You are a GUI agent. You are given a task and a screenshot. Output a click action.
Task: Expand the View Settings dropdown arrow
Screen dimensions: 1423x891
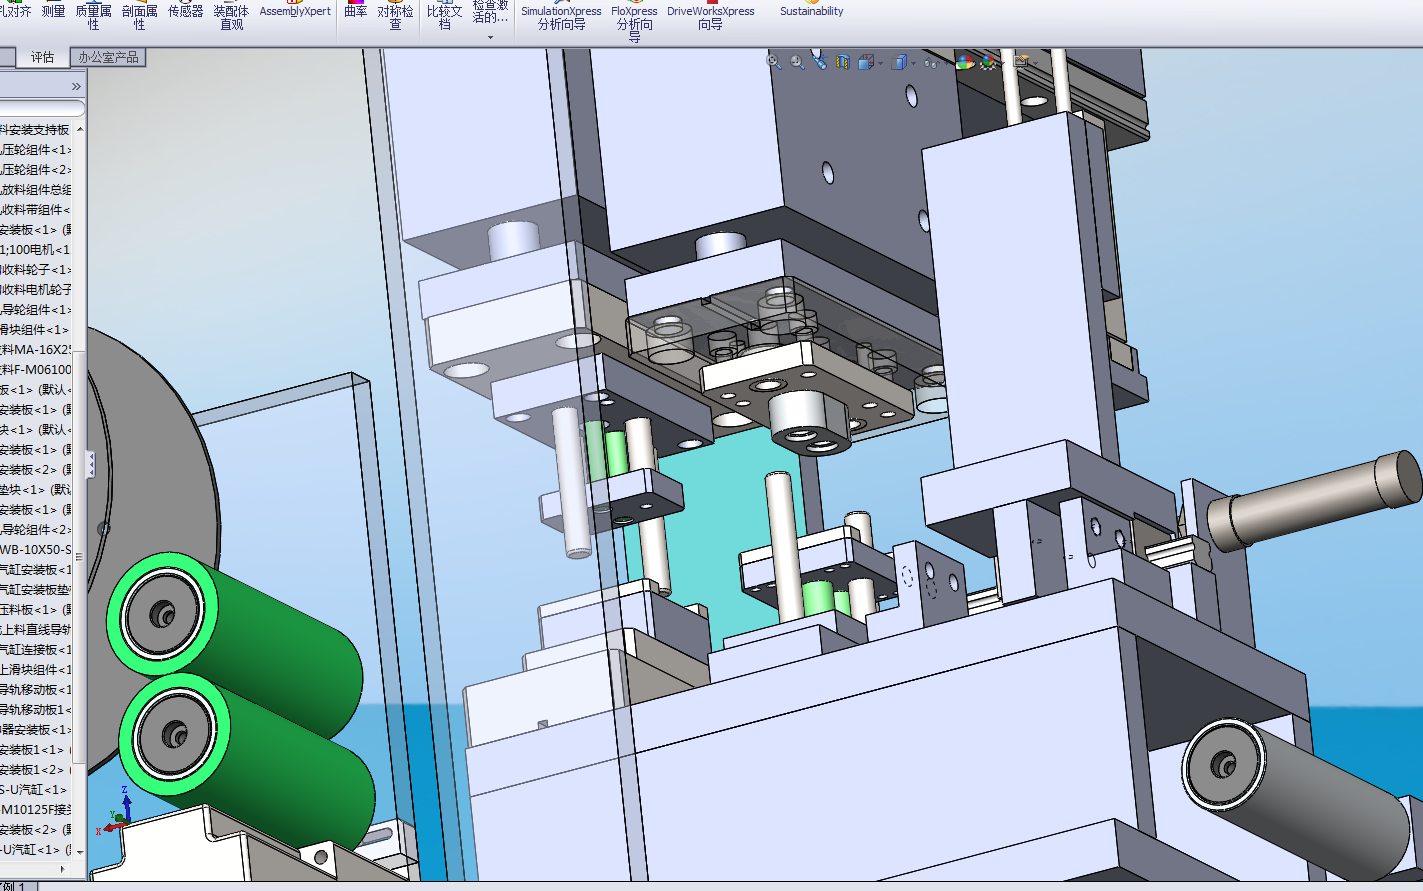(x=1035, y=63)
